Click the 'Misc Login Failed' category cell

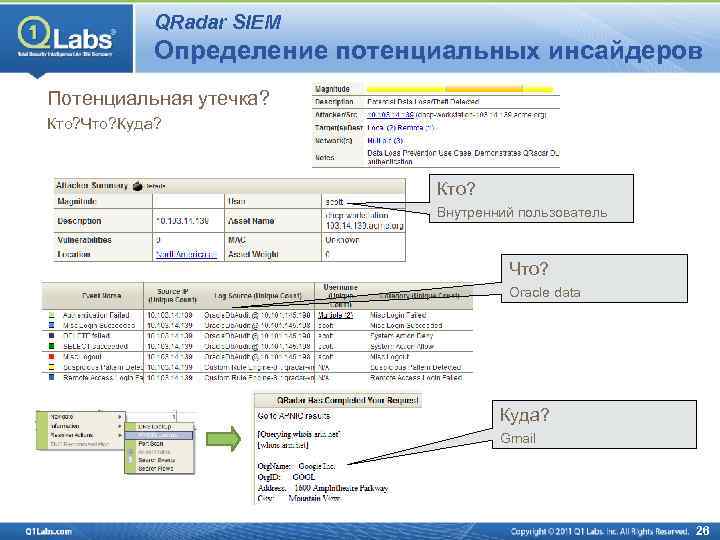click(x=398, y=315)
